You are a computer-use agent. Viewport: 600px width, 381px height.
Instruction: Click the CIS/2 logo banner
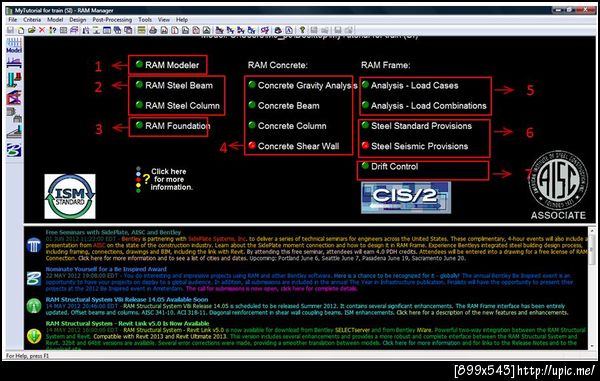pos(406,197)
